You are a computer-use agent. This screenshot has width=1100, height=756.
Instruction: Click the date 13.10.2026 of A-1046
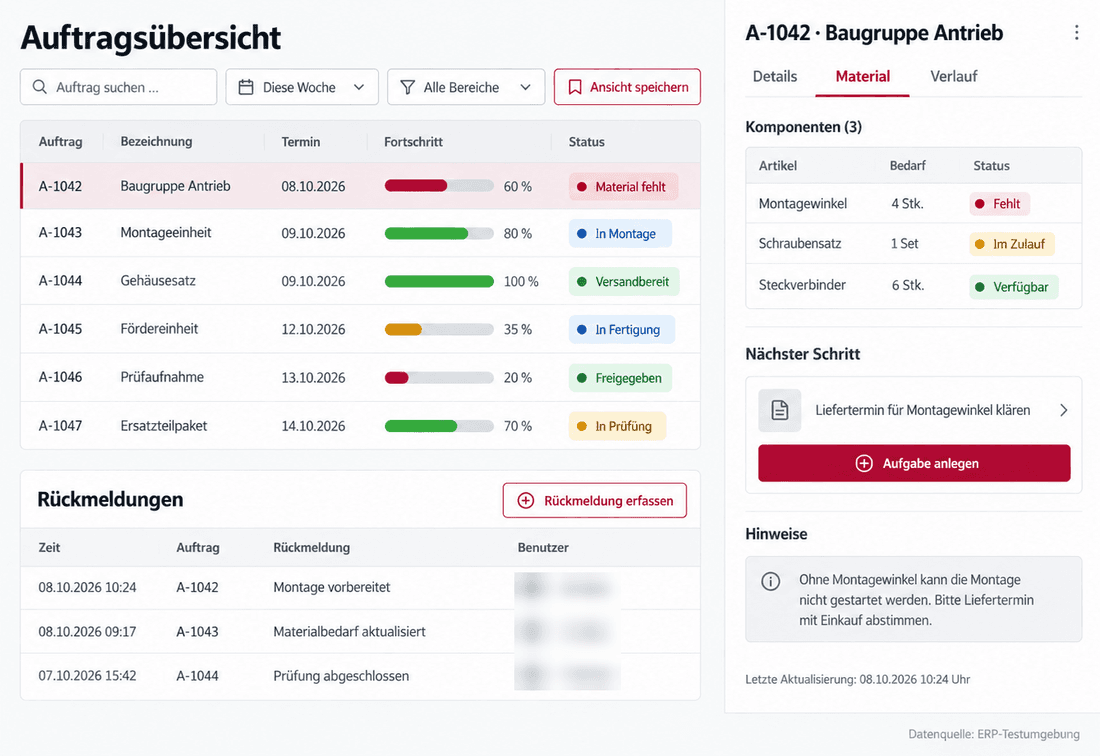(x=313, y=377)
